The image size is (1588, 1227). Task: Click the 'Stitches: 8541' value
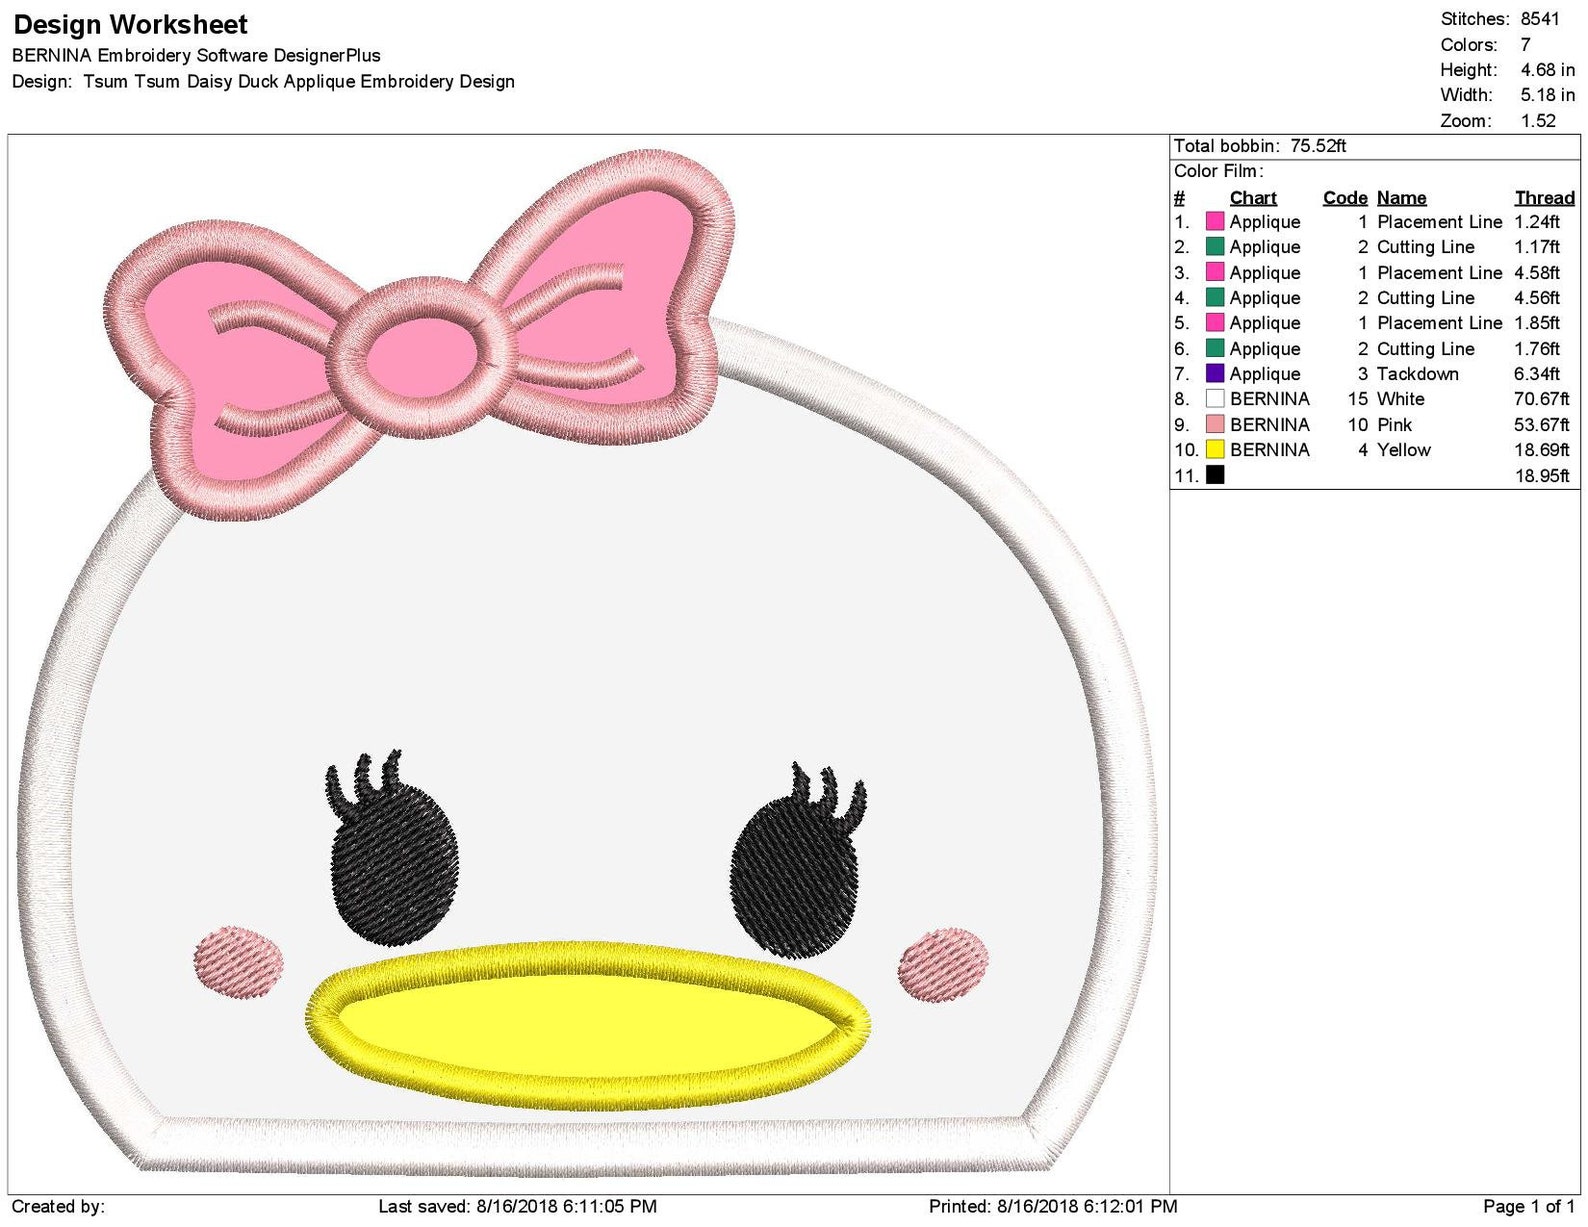1500,19
